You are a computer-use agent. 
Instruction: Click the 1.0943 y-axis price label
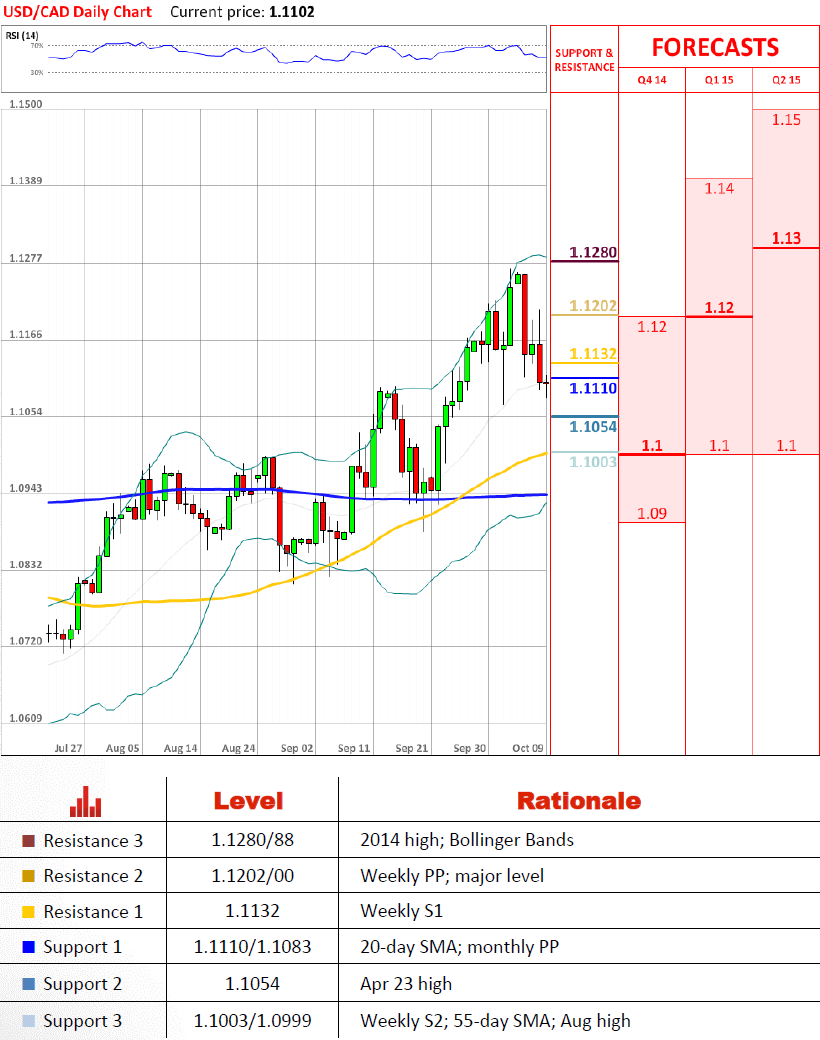pos(26,488)
